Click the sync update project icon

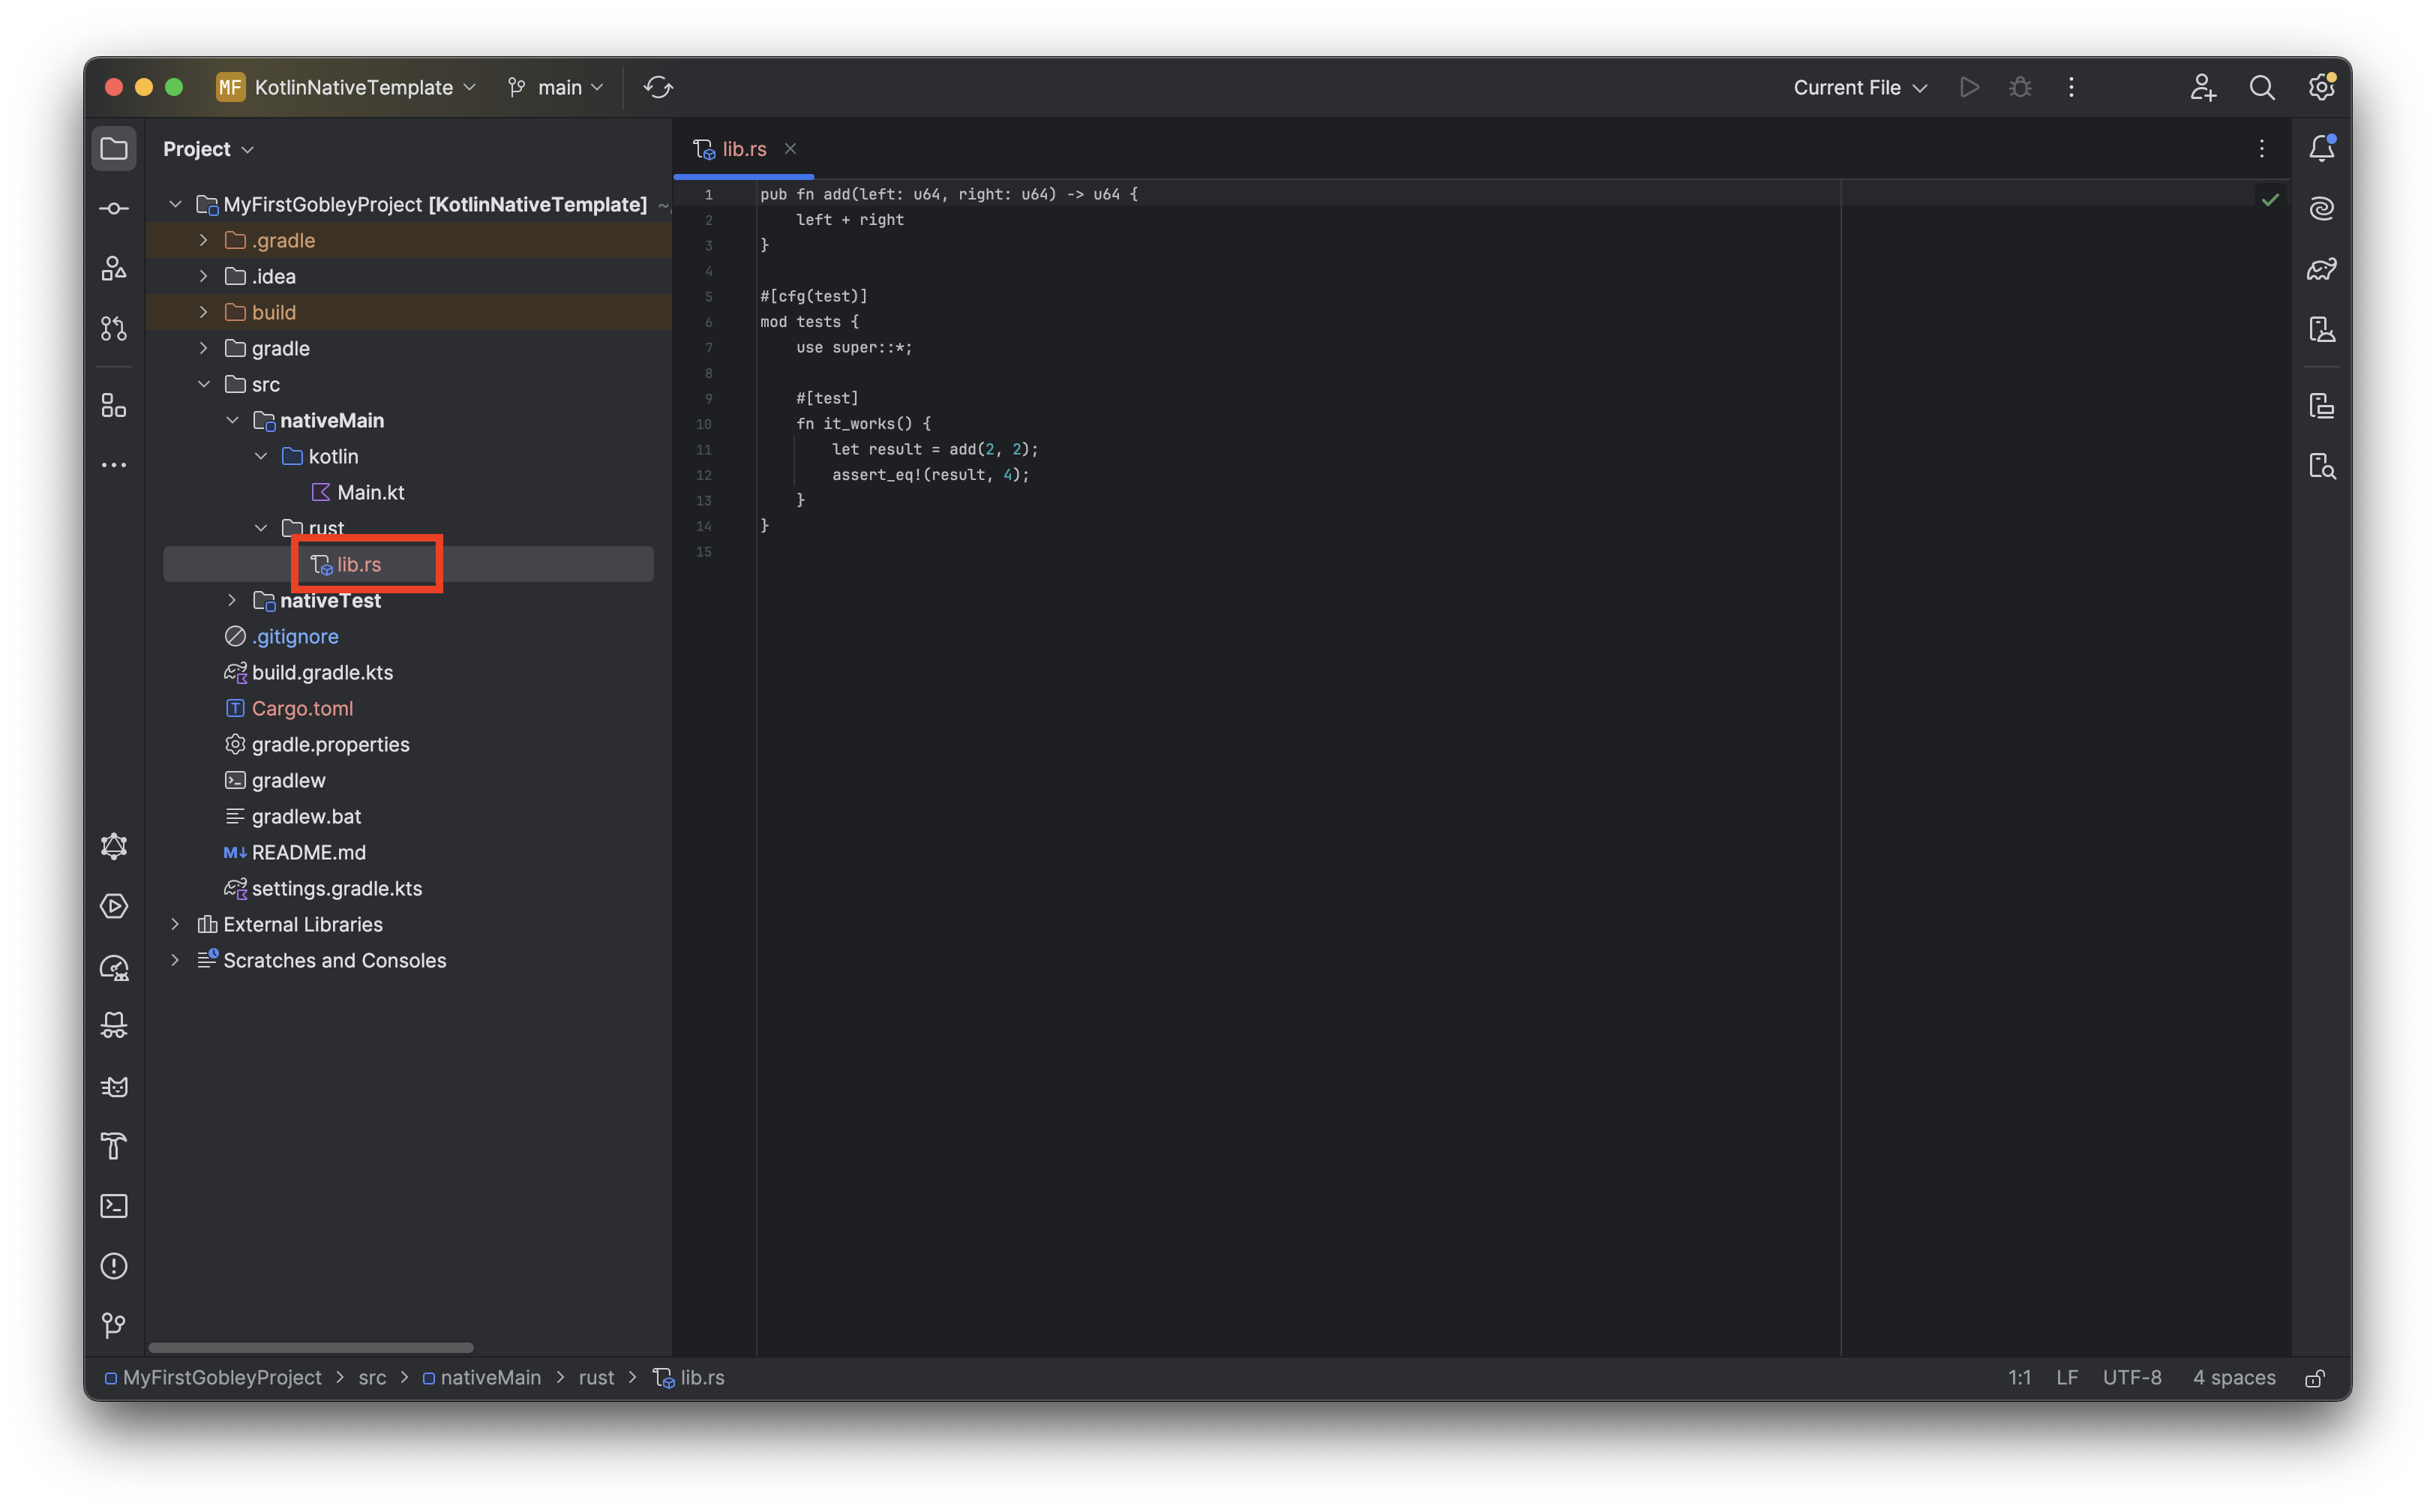click(x=658, y=87)
